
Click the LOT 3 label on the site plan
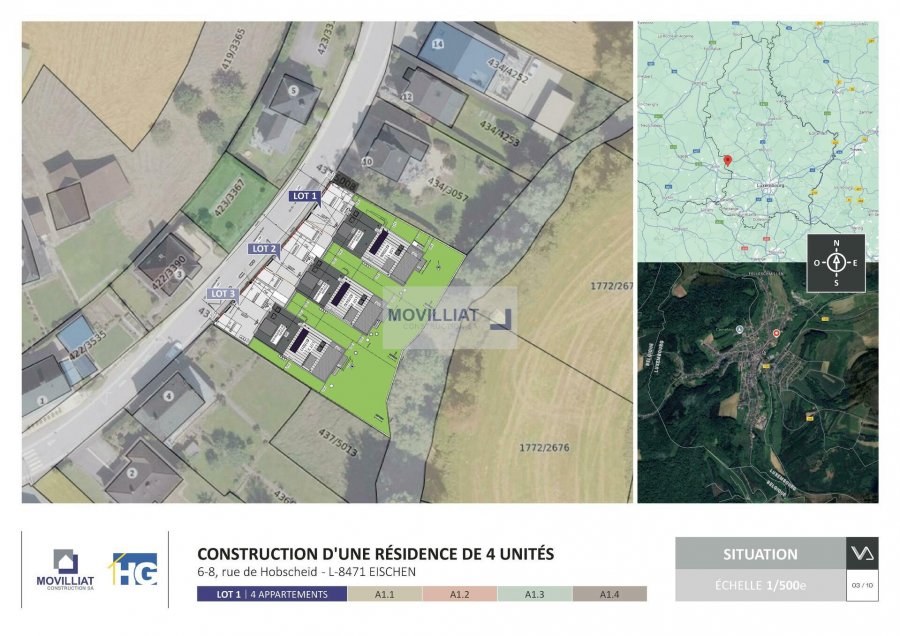point(223,294)
